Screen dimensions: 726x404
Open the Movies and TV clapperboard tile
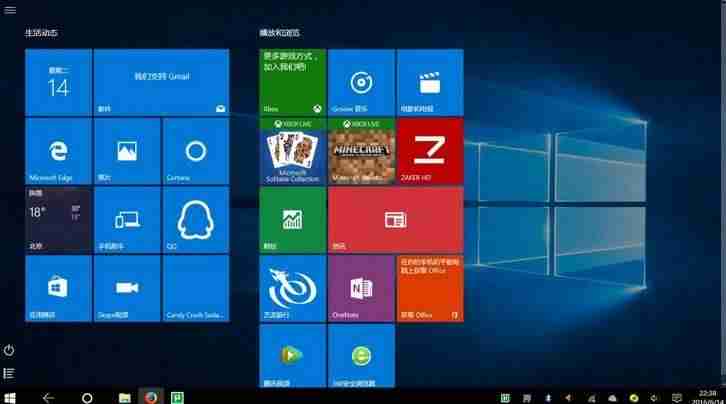tap(430, 82)
